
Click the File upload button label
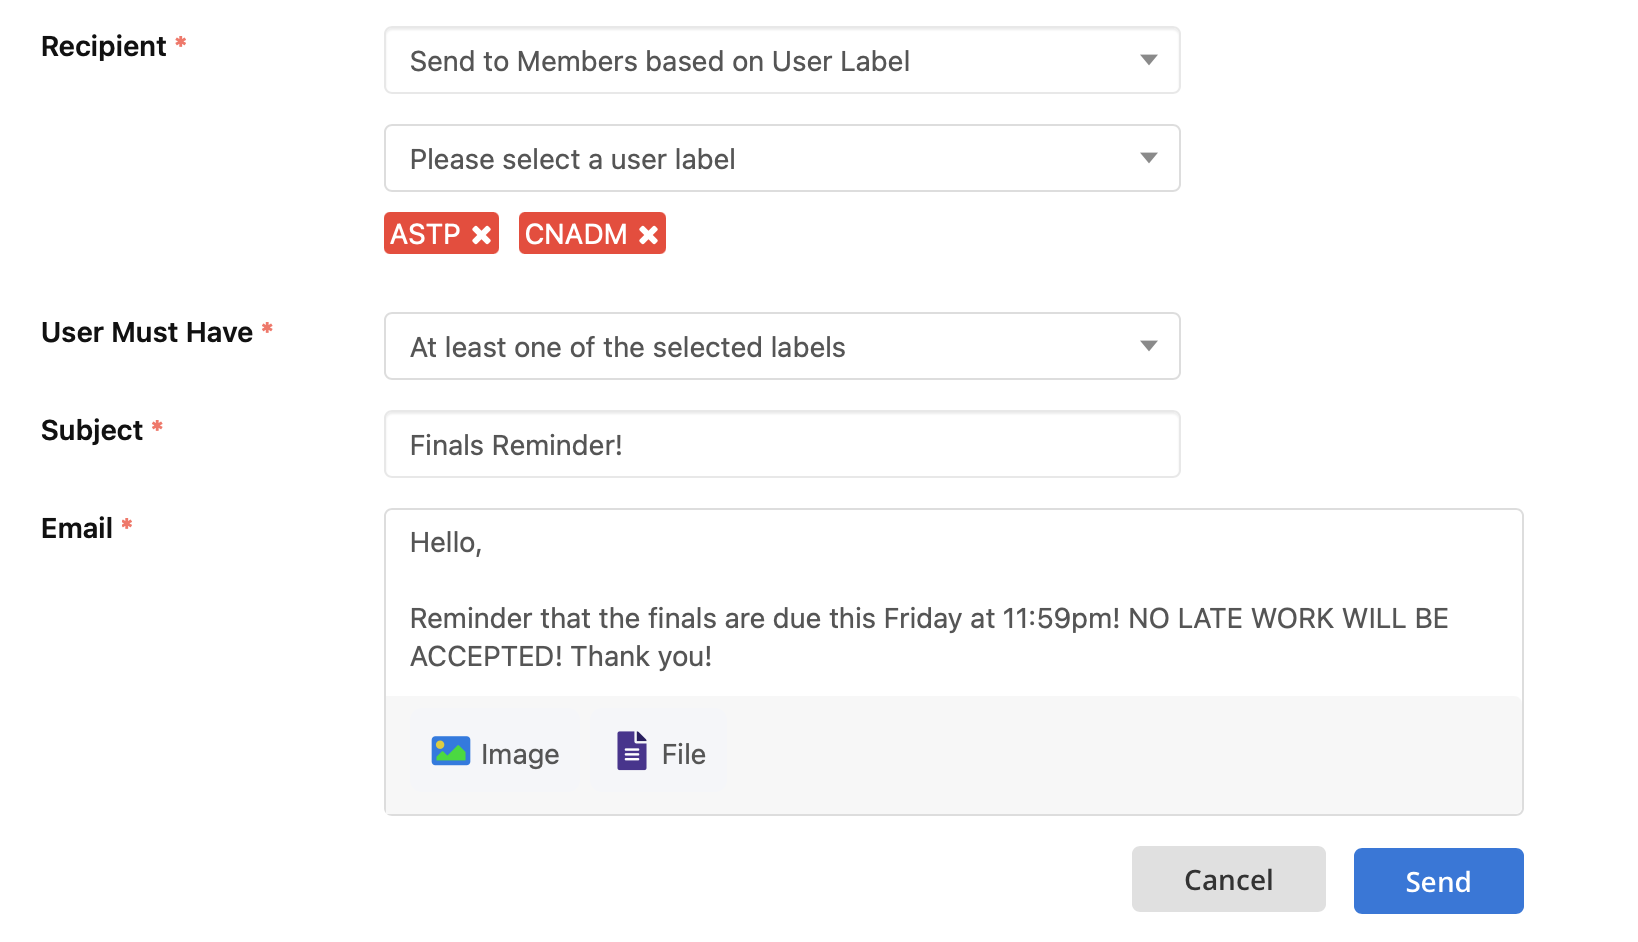pyautogui.click(x=684, y=754)
